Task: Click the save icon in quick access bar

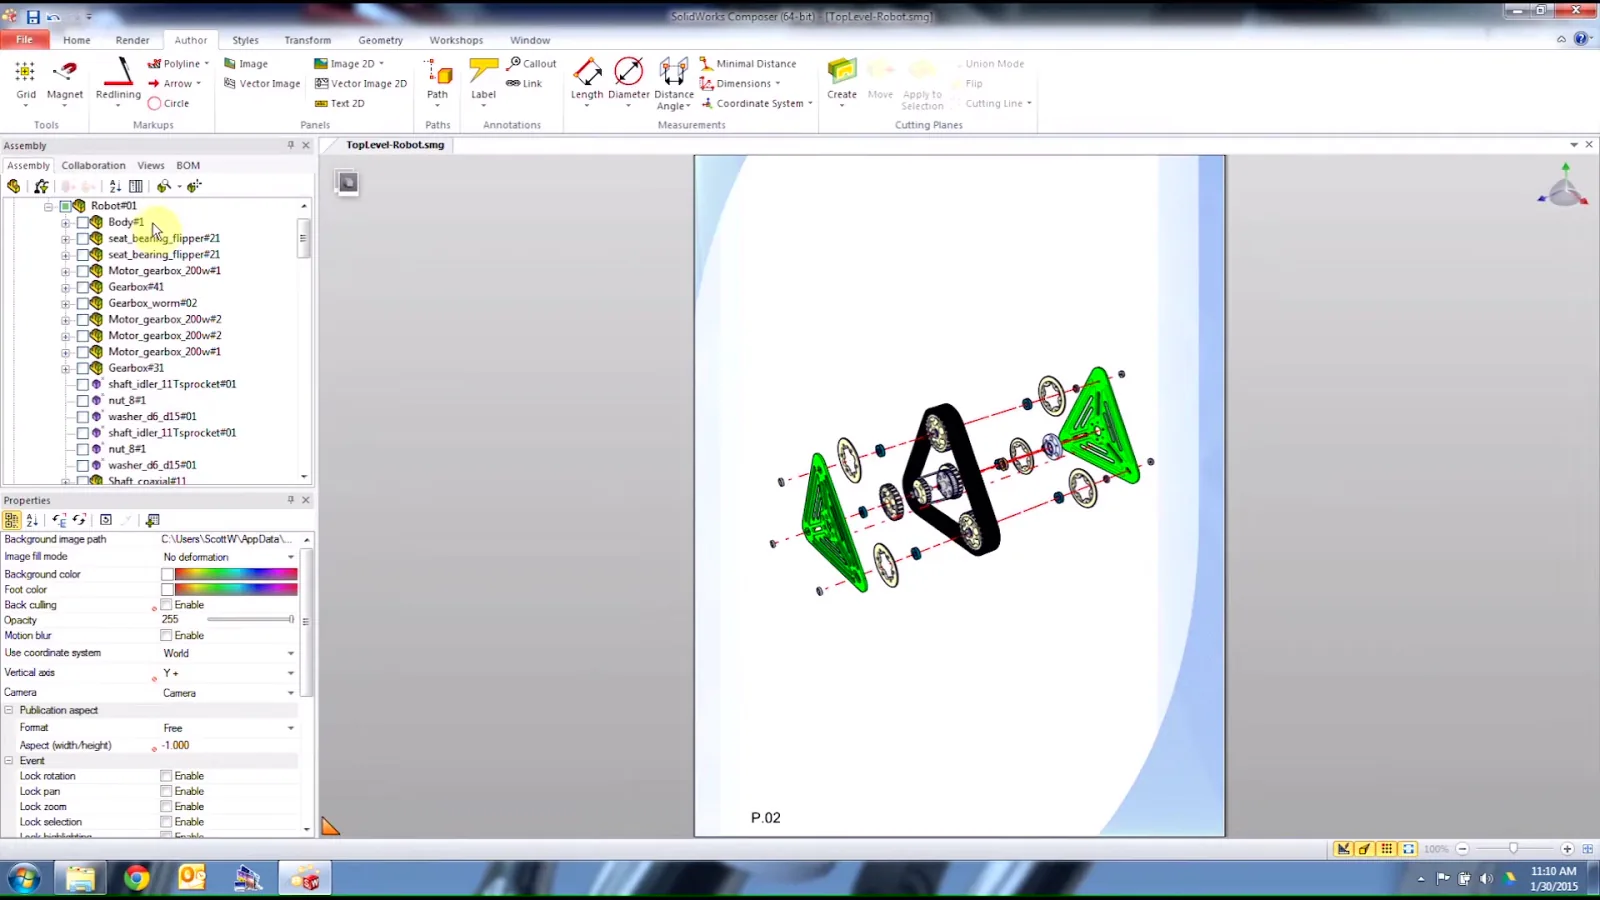Action: 33,17
